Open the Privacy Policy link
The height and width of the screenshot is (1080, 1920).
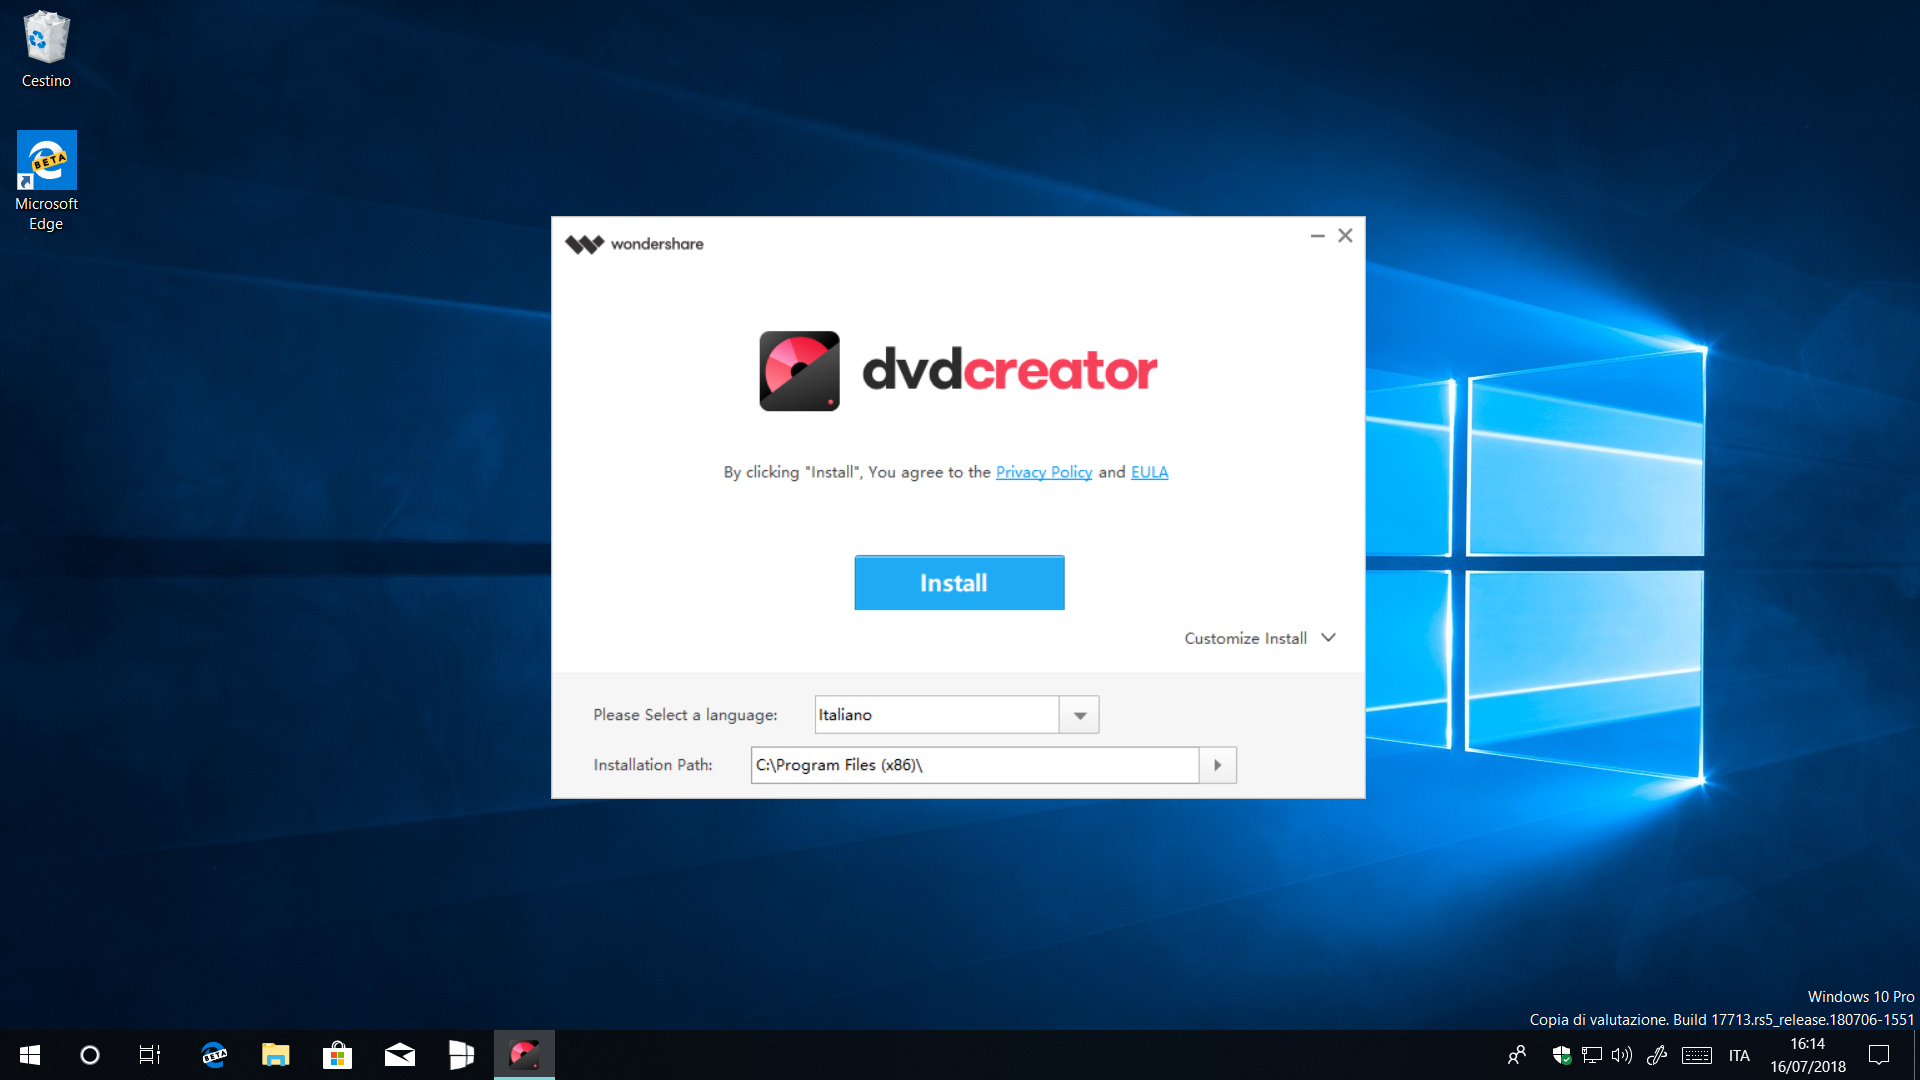pos(1043,472)
